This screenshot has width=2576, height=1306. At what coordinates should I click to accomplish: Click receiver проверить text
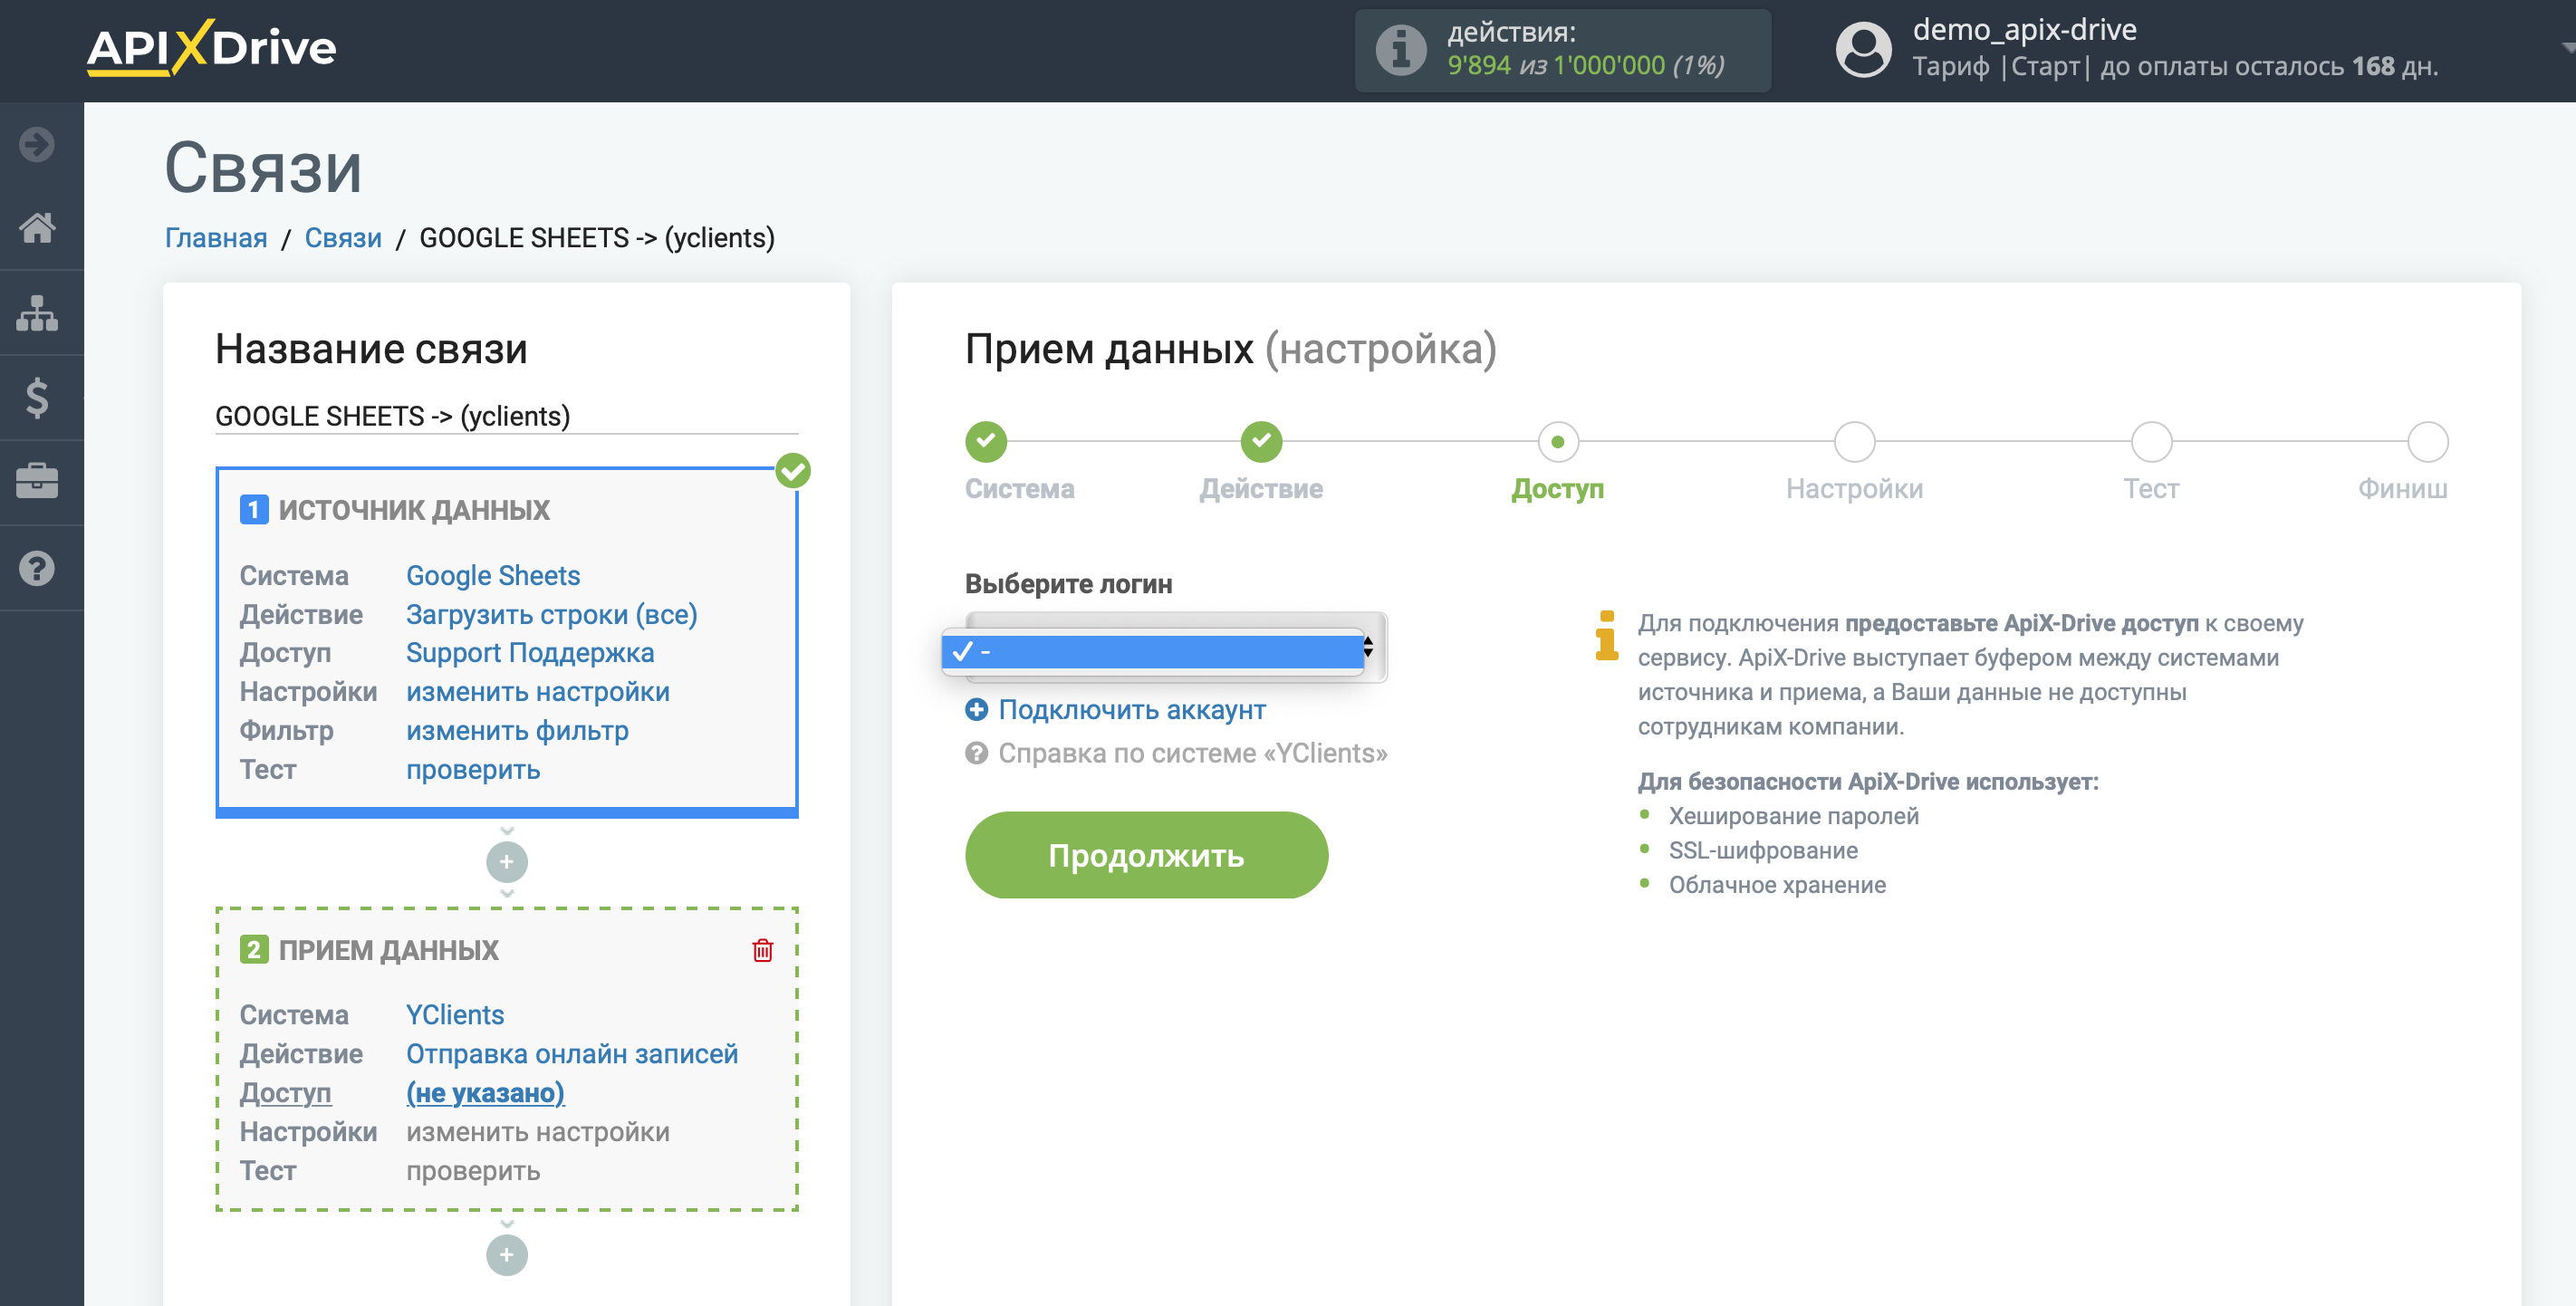pos(473,1170)
